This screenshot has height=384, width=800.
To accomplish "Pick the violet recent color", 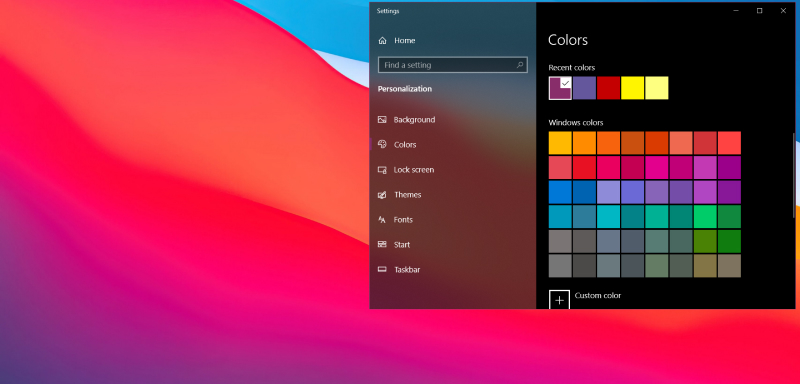I will click(584, 88).
